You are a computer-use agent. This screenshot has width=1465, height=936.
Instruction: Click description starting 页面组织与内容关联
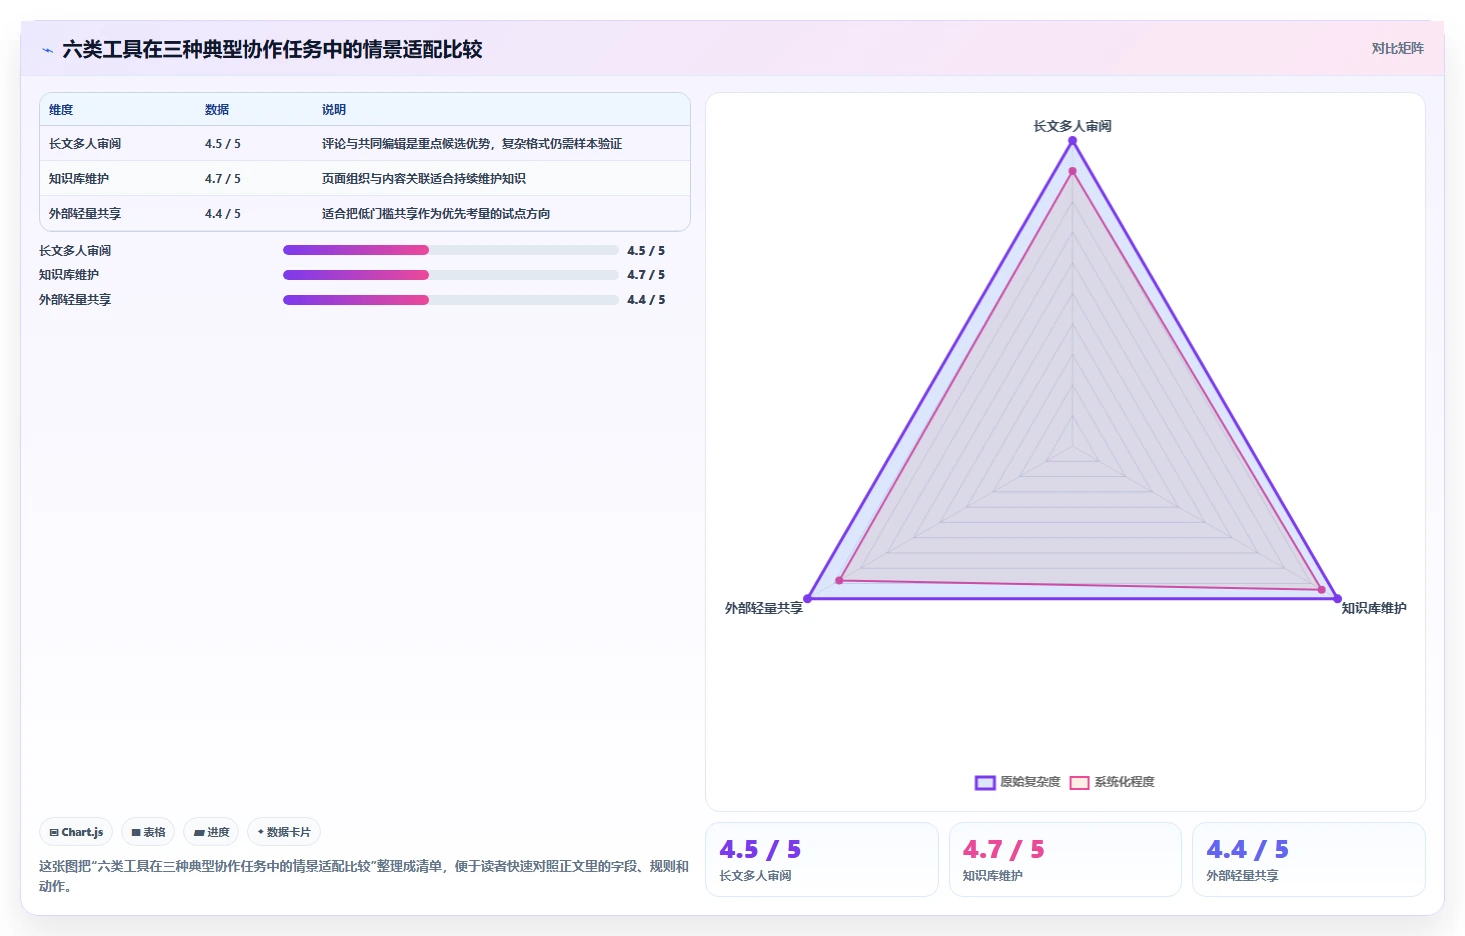(424, 179)
